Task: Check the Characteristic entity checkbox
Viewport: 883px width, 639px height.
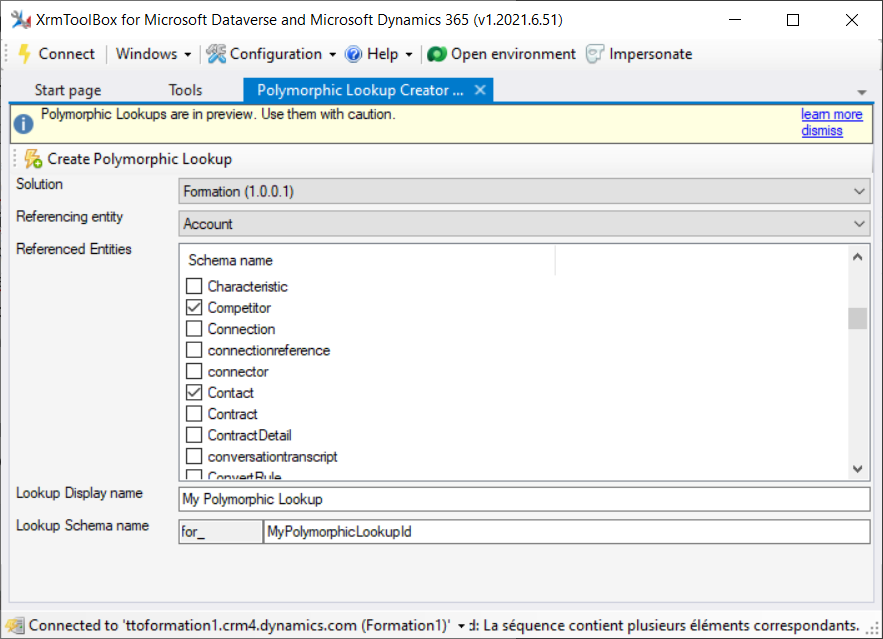Action: [x=194, y=286]
